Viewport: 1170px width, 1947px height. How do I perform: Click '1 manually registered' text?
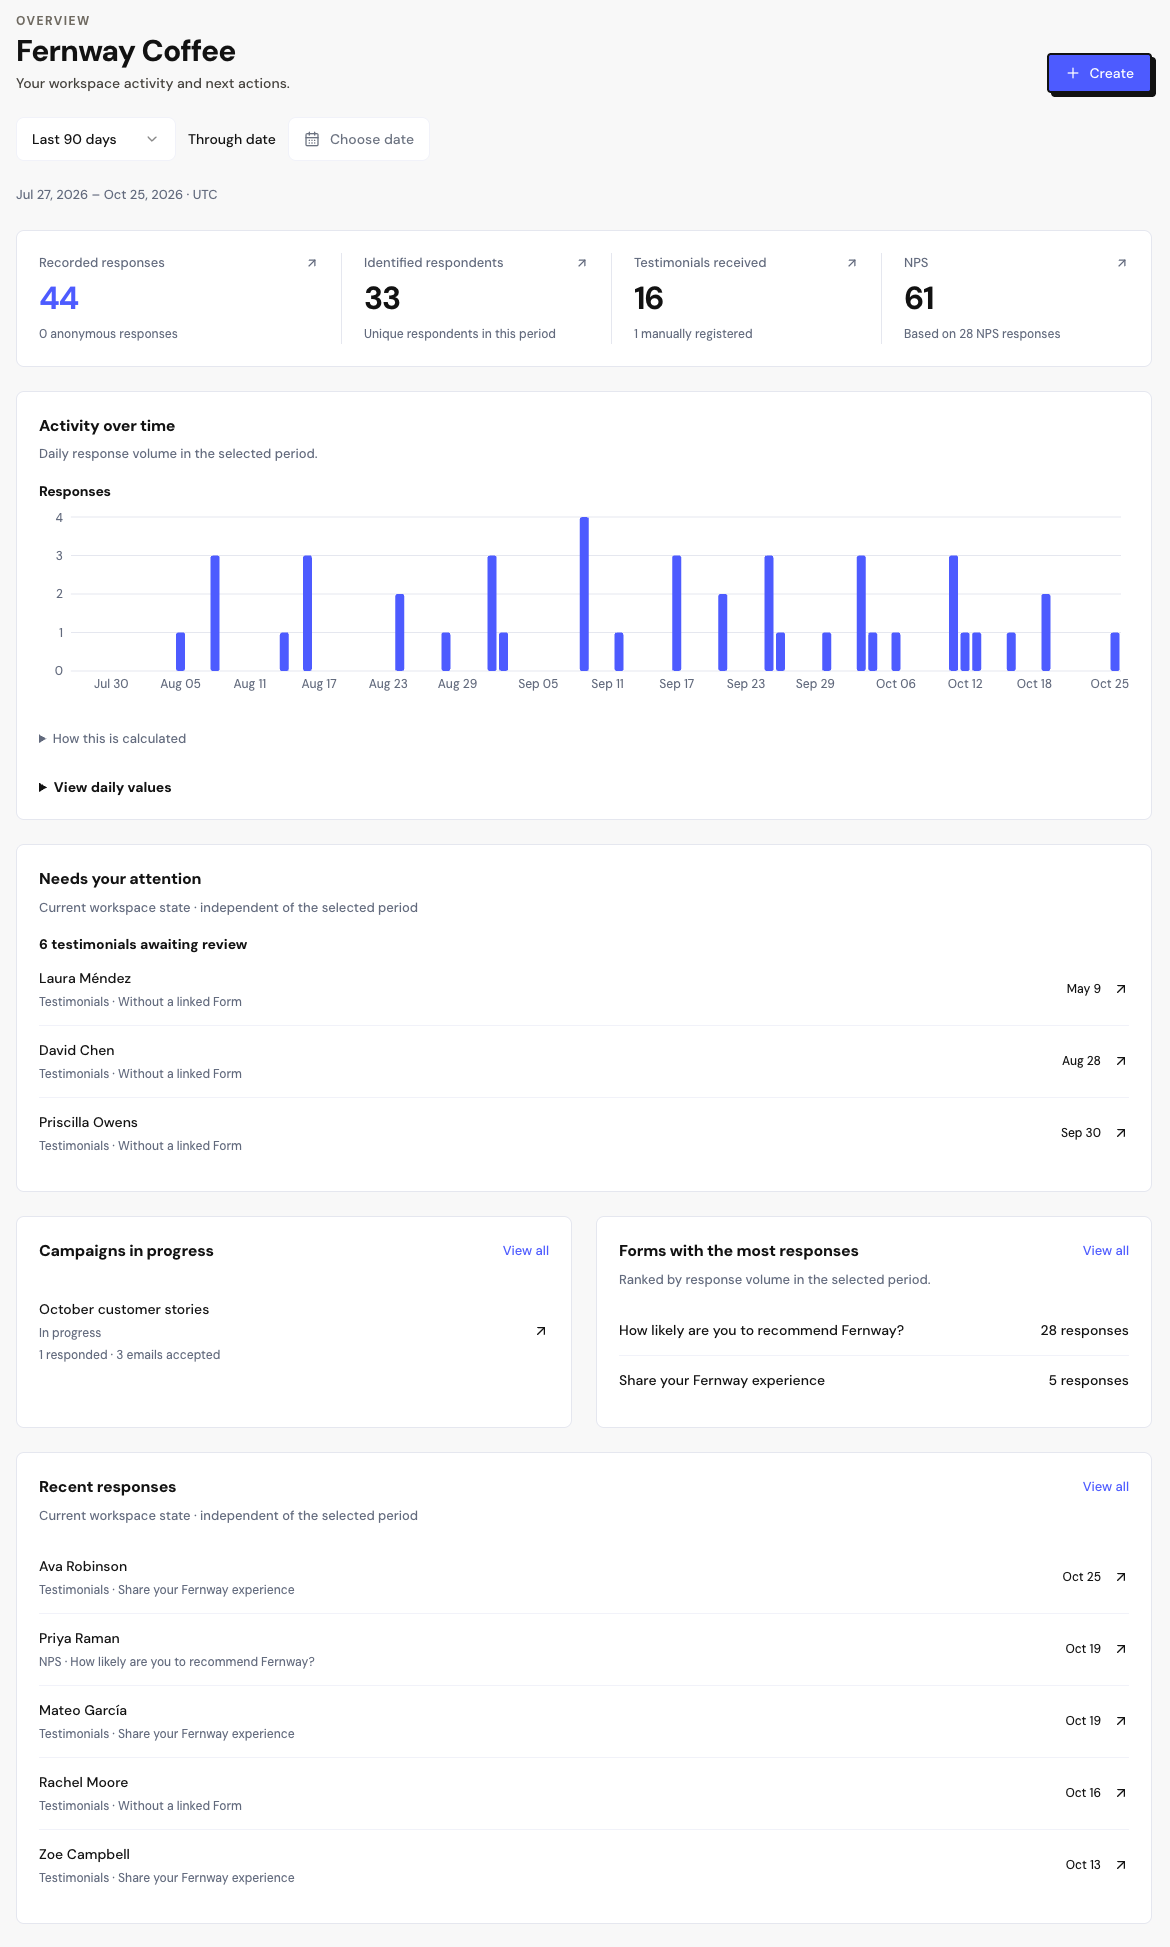[x=693, y=334]
